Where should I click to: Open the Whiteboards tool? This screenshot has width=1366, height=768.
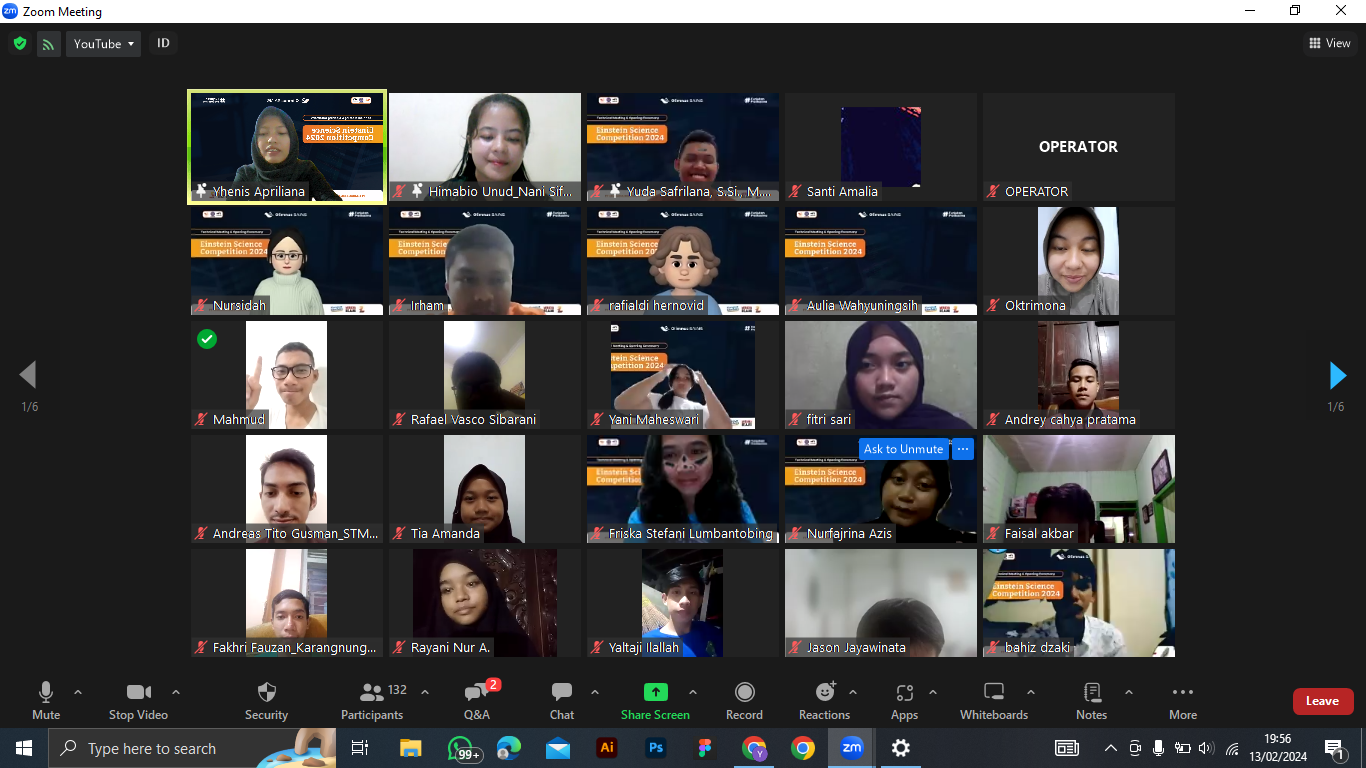(x=993, y=700)
